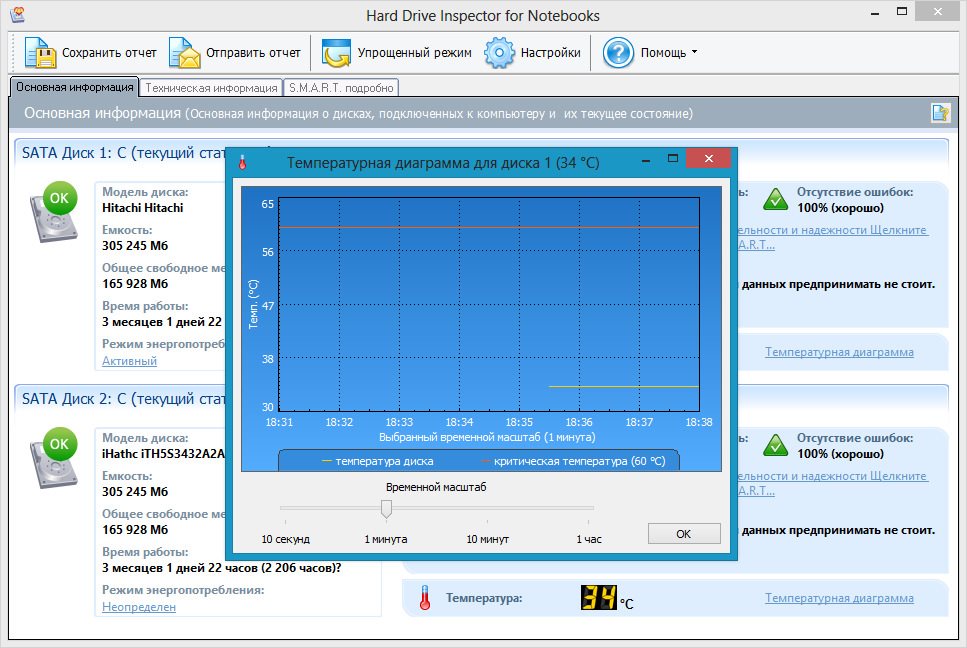Image resolution: width=967 pixels, height=648 pixels.
Task: Click Упрощенный режим toolbar label
Action: tap(414, 53)
